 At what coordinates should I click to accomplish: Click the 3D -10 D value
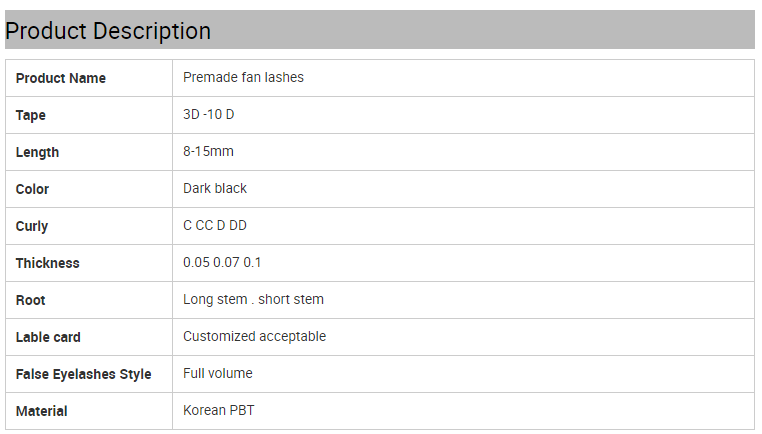pos(208,114)
